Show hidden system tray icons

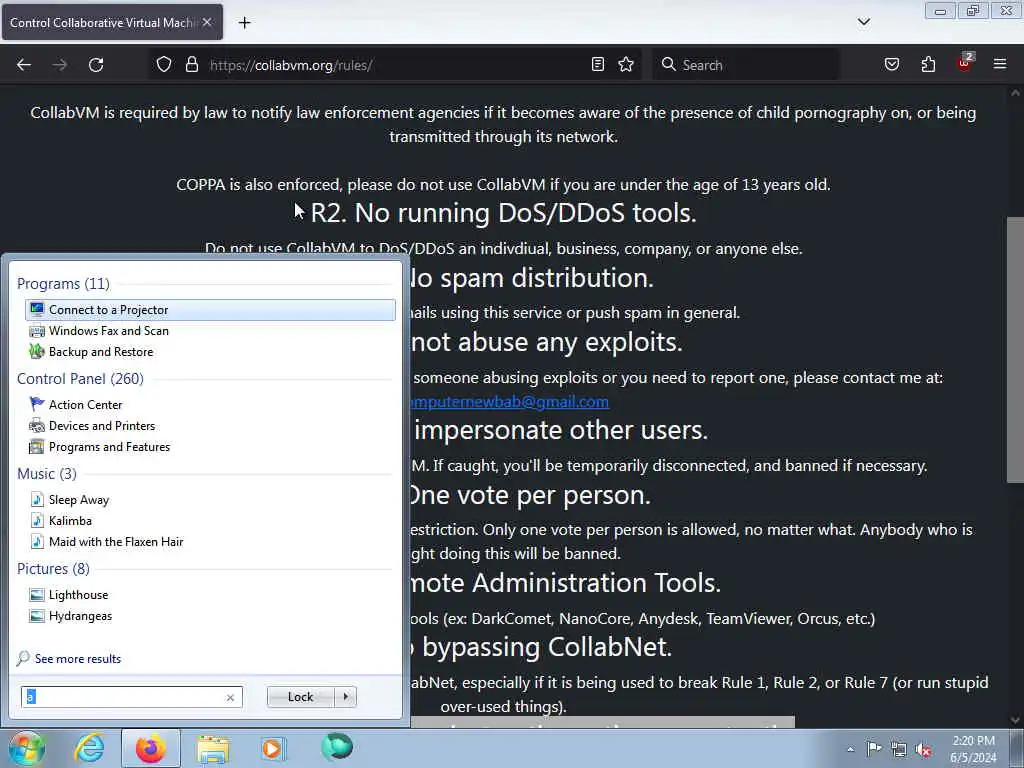[x=850, y=750]
